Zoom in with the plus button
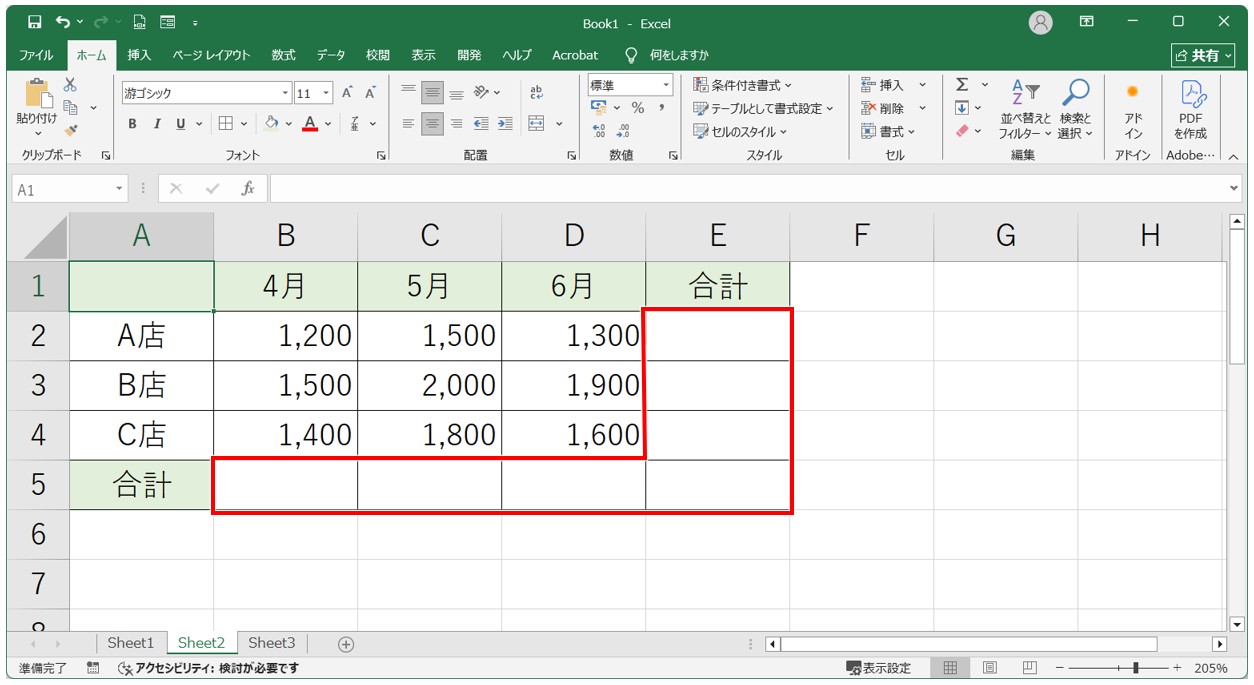 coord(1177,667)
